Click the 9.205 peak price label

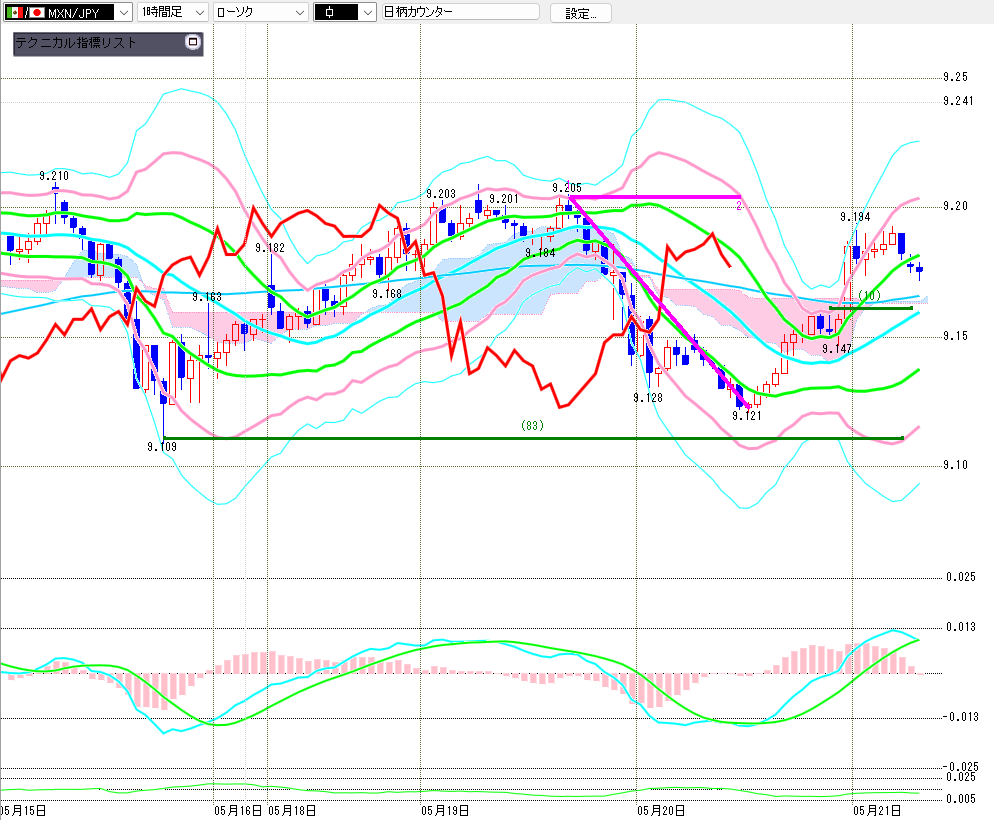pyautogui.click(x=567, y=188)
